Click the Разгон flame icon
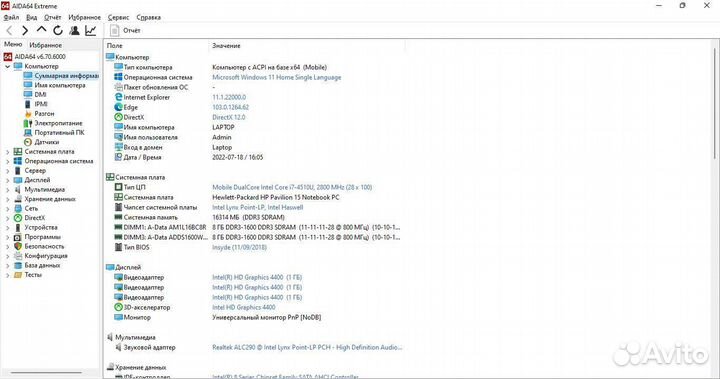Viewport: 720px width, 379px height. pos(28,113)
